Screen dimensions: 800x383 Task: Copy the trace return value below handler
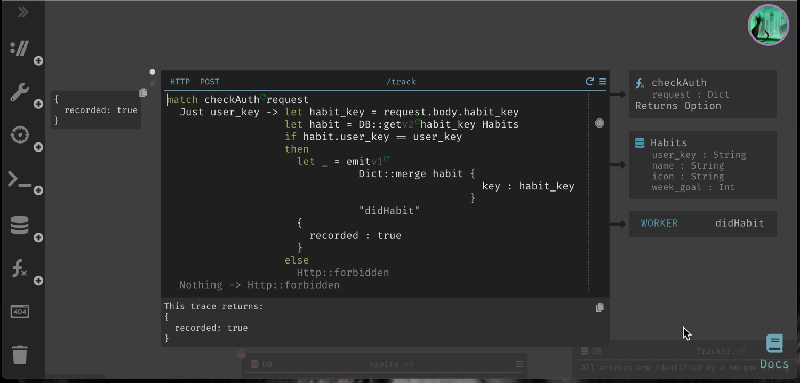point(600,308)
